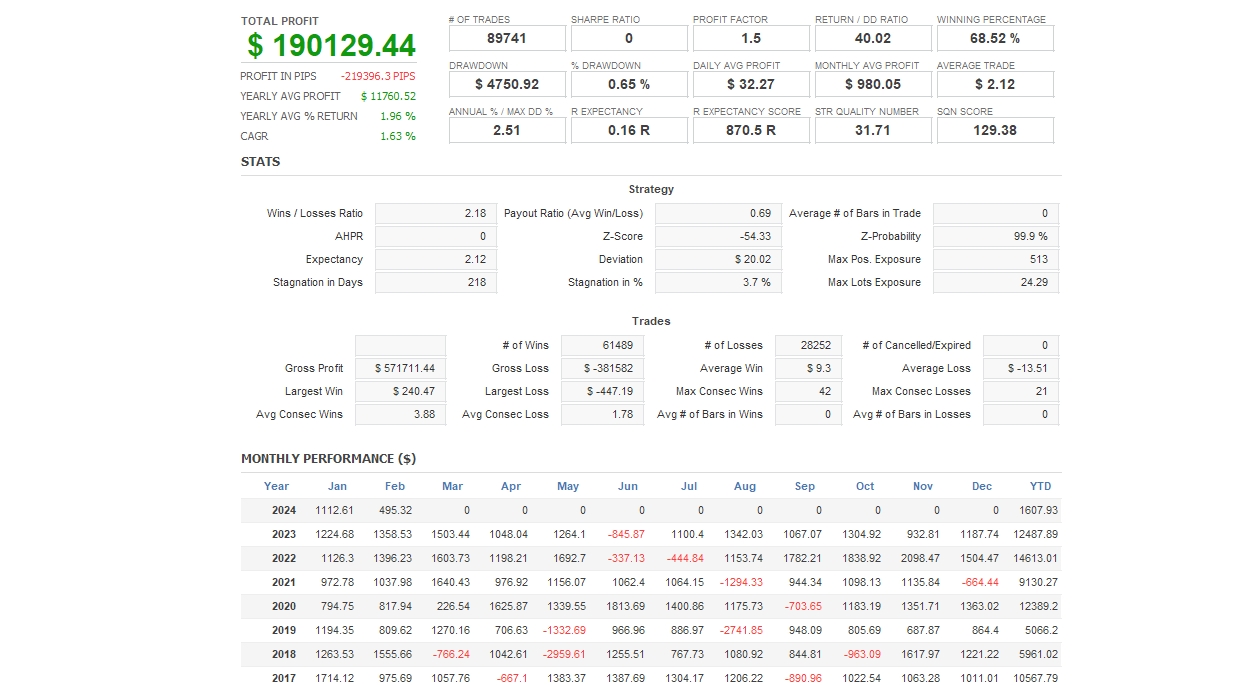The height and width of the screenshot is (685, 1255).
Task: Click the 2017 September loss -890.96
Action: pyautogui.click(x=802, y=678)
